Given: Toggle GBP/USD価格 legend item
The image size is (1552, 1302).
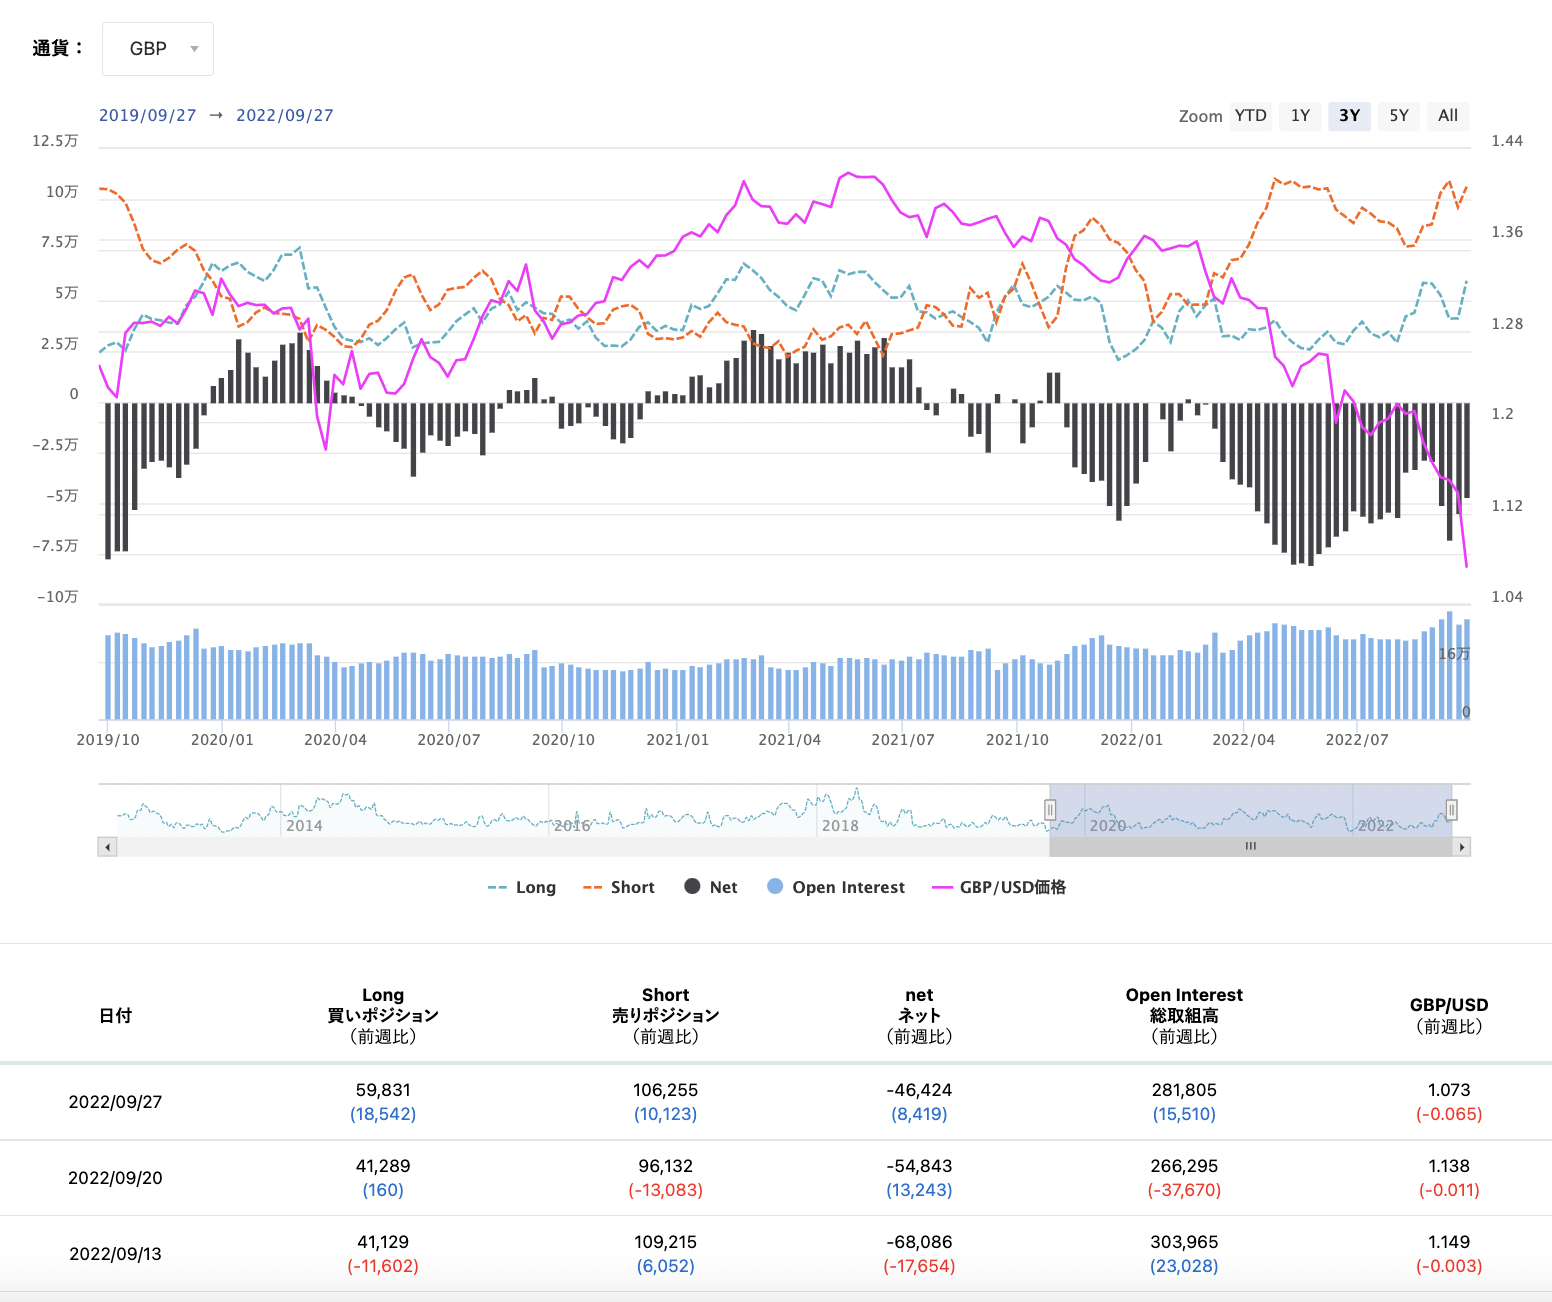Looking at the screenshot, I should [x=999, y=887].
